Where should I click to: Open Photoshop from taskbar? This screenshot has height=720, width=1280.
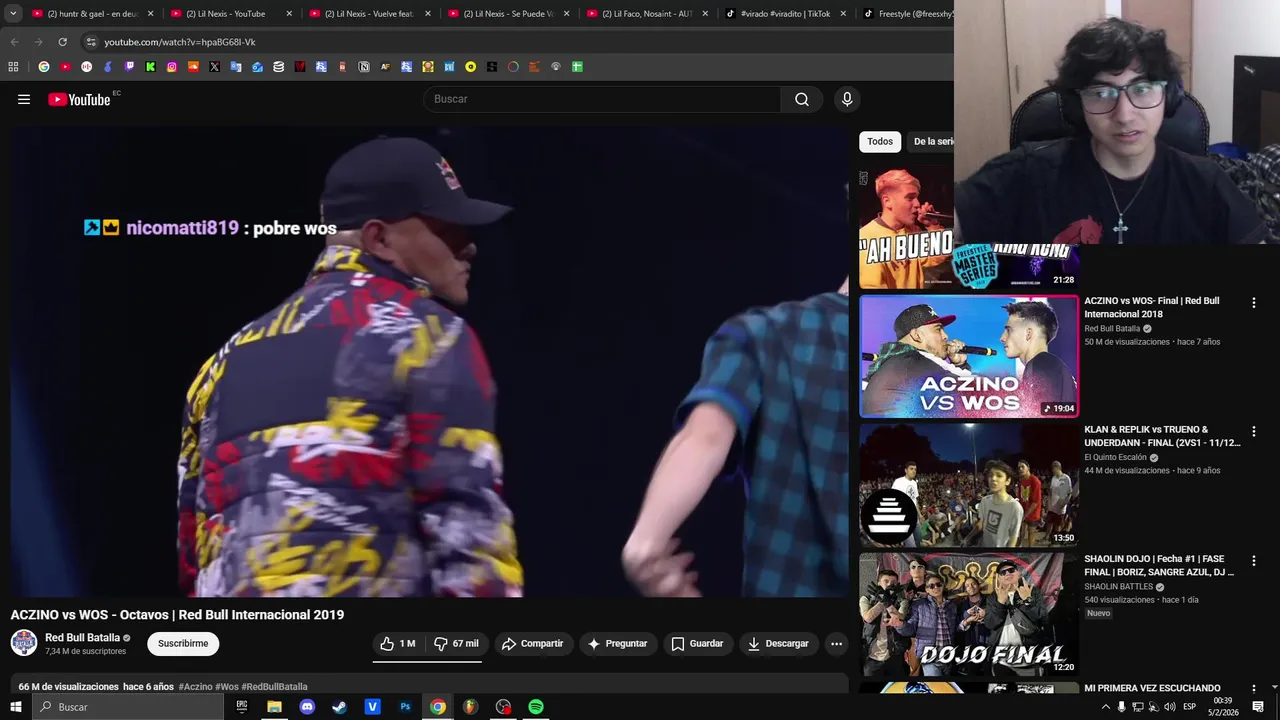[x=405, y=707]
